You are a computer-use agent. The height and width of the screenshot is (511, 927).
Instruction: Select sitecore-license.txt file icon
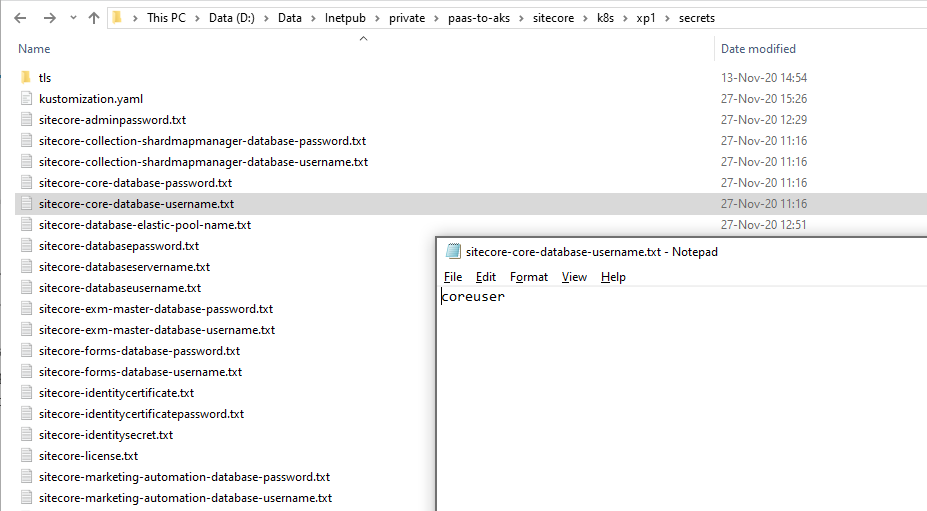tap(26, 455)
